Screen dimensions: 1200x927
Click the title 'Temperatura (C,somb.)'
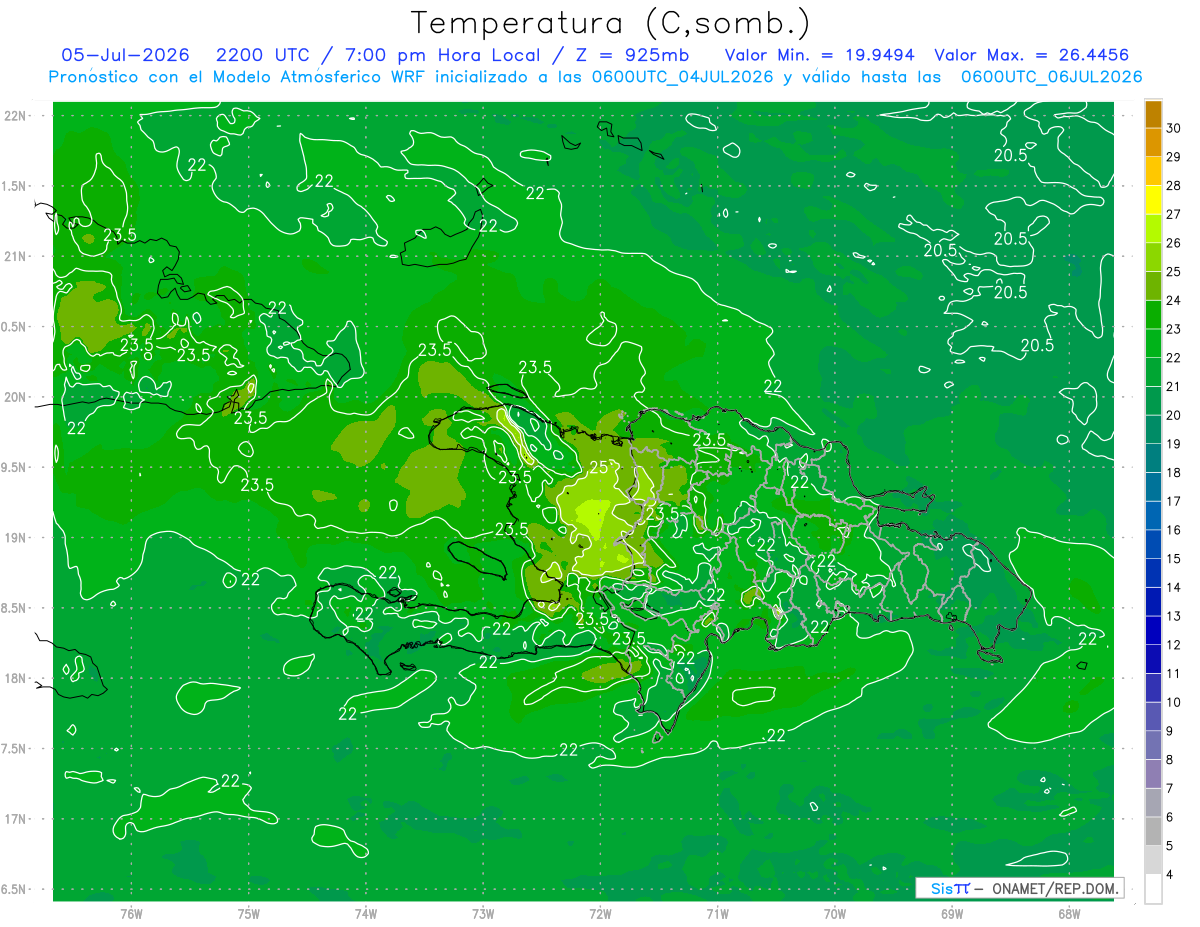click(x=610, y=24)
